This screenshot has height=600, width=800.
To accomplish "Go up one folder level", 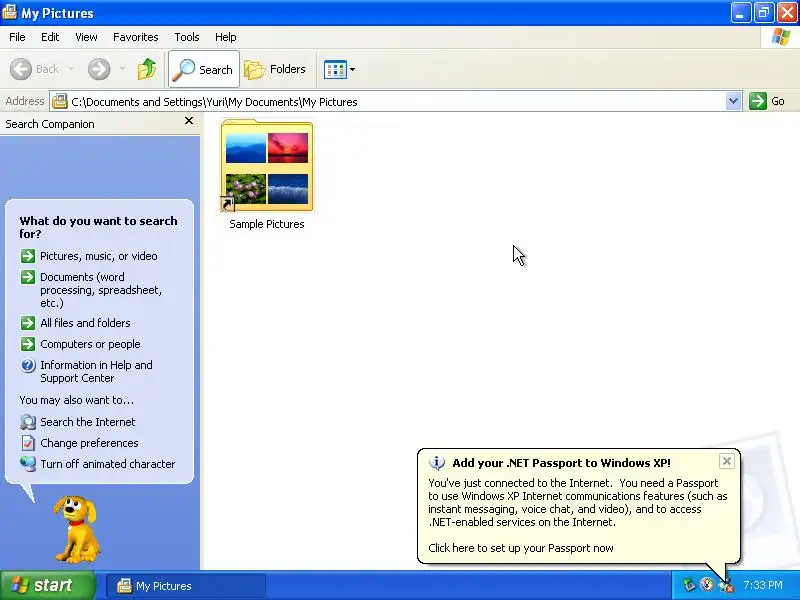I will point(147,69).
